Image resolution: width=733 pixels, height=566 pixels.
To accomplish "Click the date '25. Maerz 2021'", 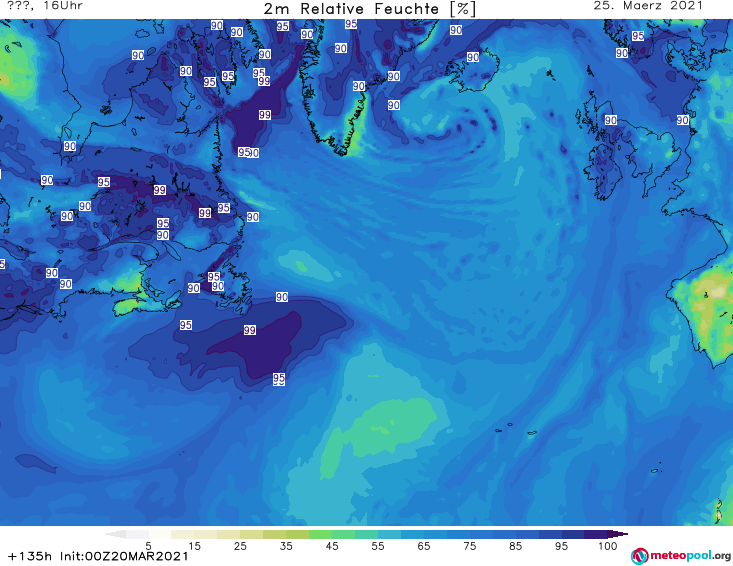I will click(648, 6).
